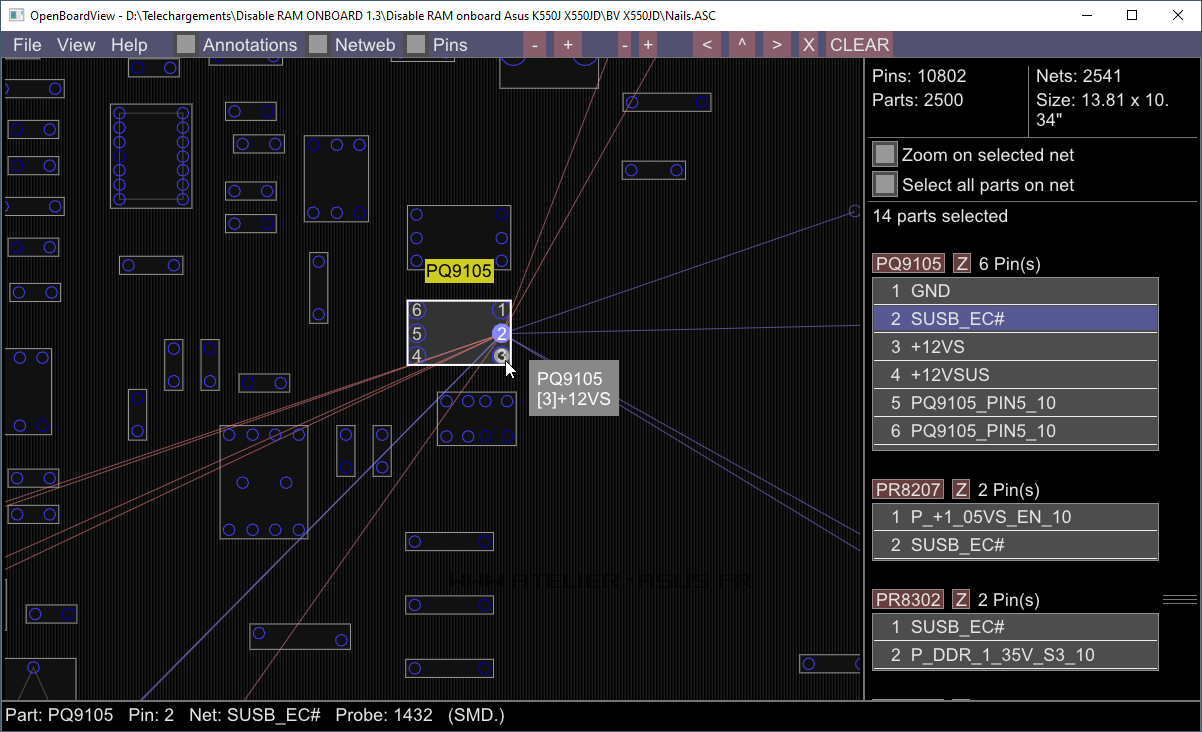Click the larger minus button next to Pins
This screenshot has width=1202, height=732.
535,45
